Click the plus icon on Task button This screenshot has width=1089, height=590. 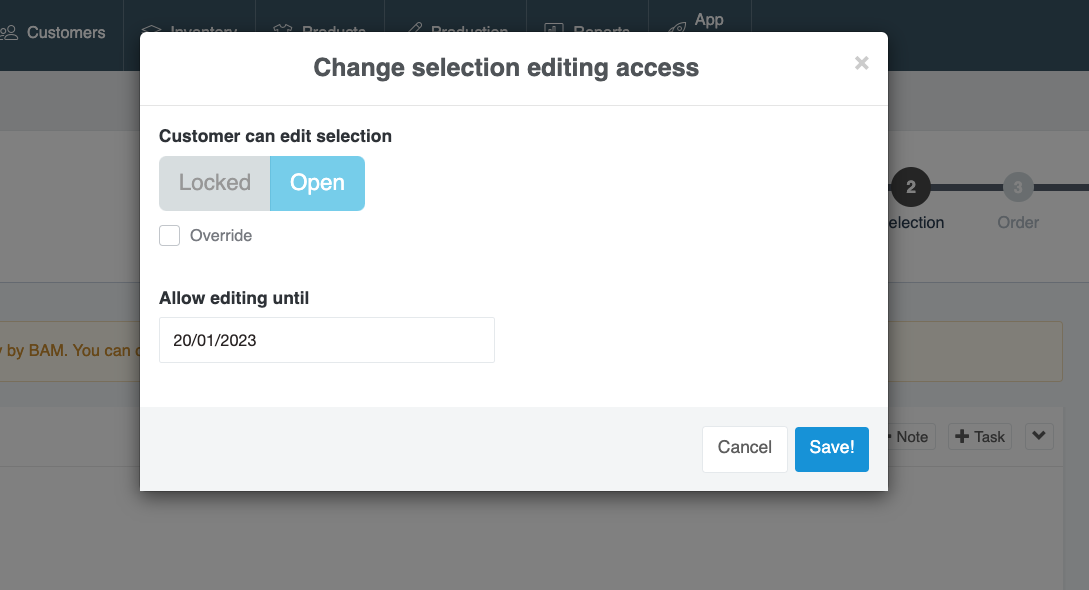pos(962,437)
